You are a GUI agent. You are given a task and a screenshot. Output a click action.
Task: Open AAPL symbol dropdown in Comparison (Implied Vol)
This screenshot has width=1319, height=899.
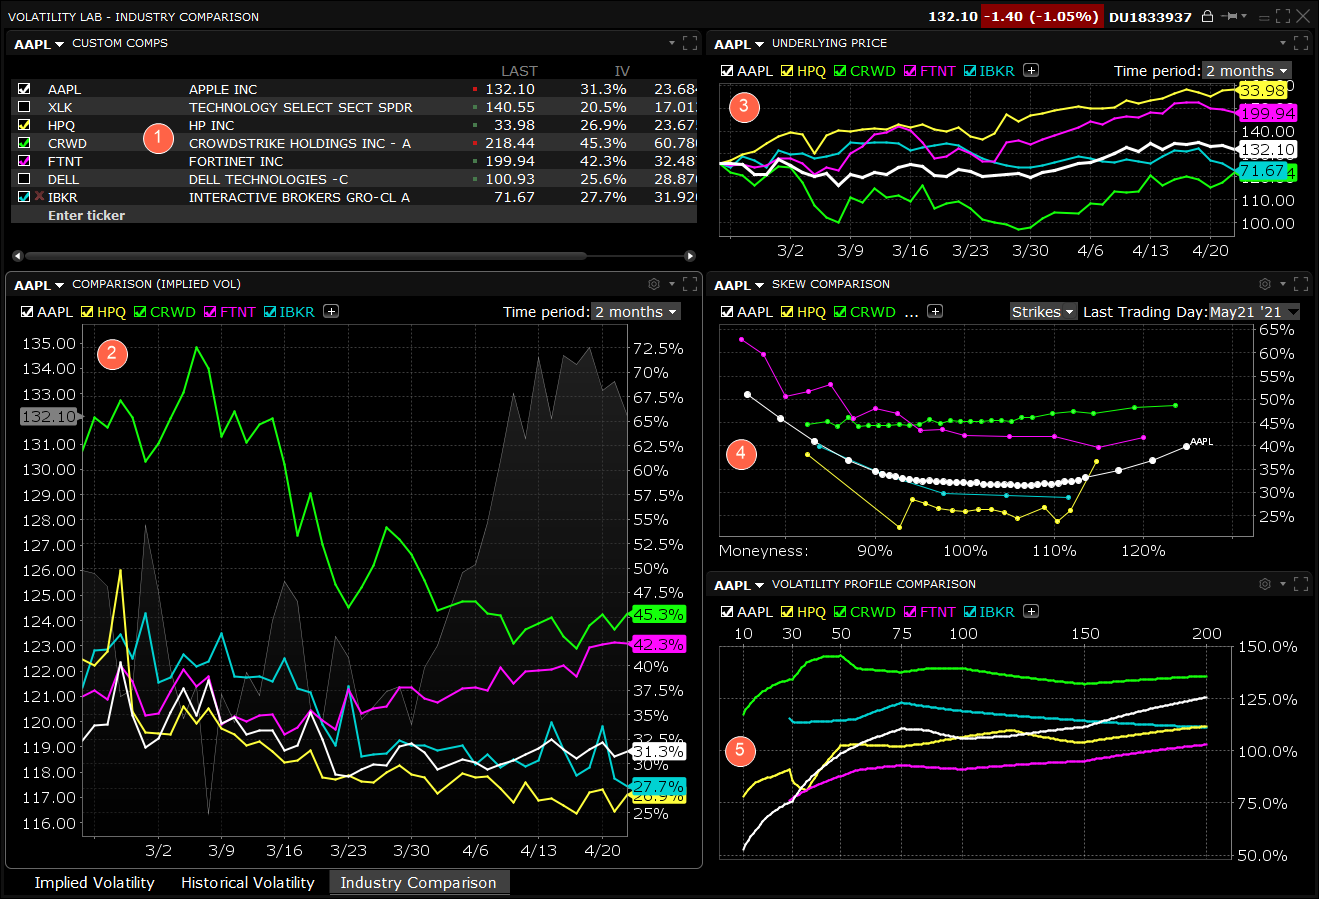[39, 284]
